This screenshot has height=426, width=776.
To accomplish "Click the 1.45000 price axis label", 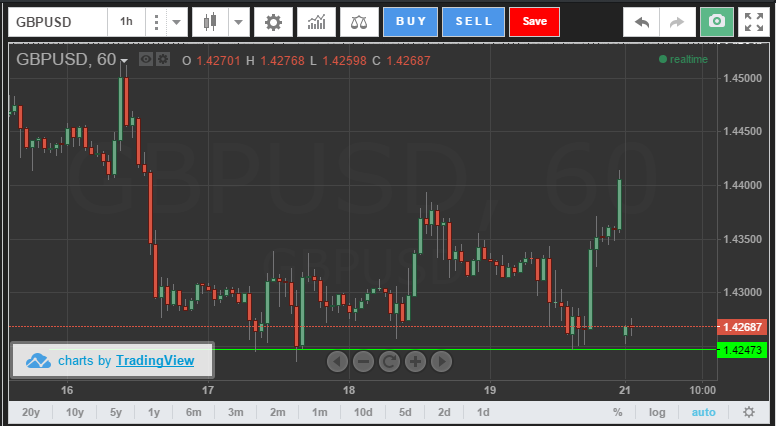I will [x=742, y=78].
